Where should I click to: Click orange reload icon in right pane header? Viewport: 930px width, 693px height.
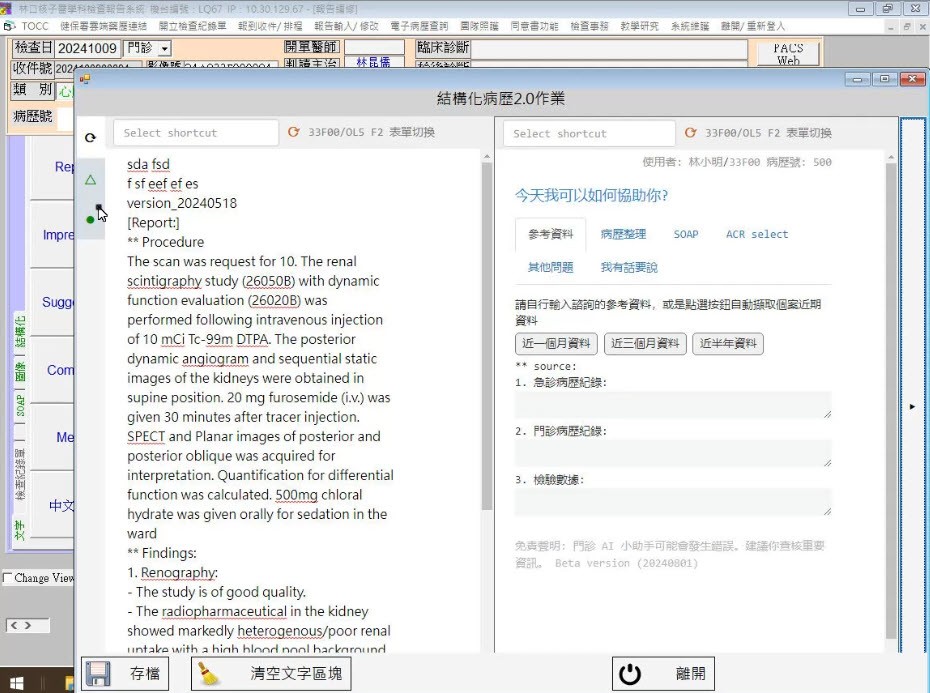coord(691,133)
